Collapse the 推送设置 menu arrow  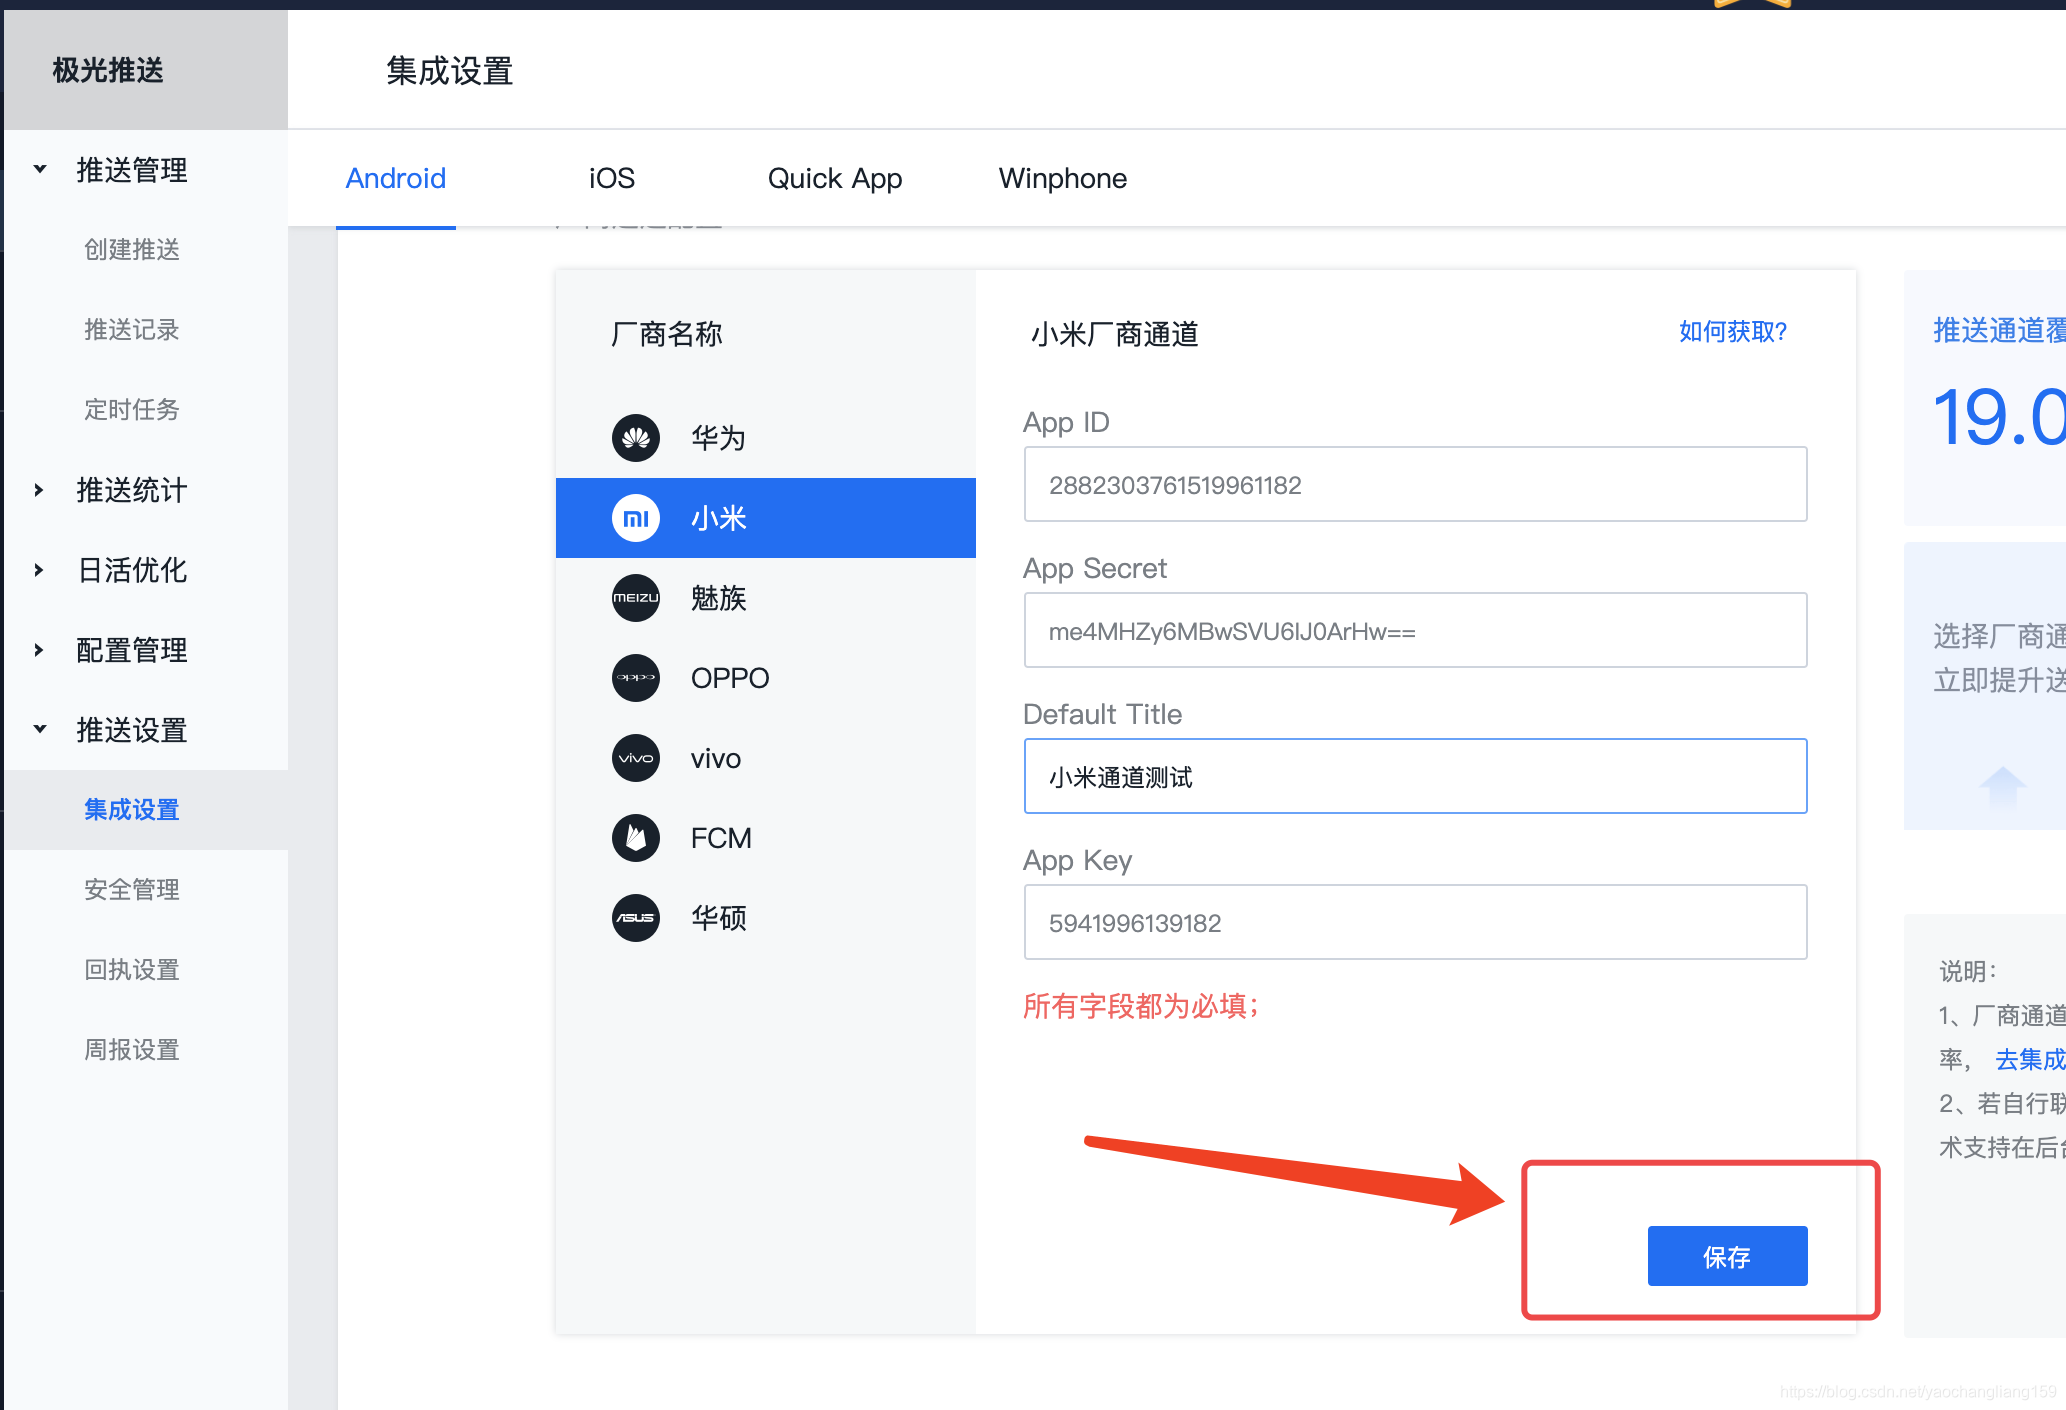[40, 730]
